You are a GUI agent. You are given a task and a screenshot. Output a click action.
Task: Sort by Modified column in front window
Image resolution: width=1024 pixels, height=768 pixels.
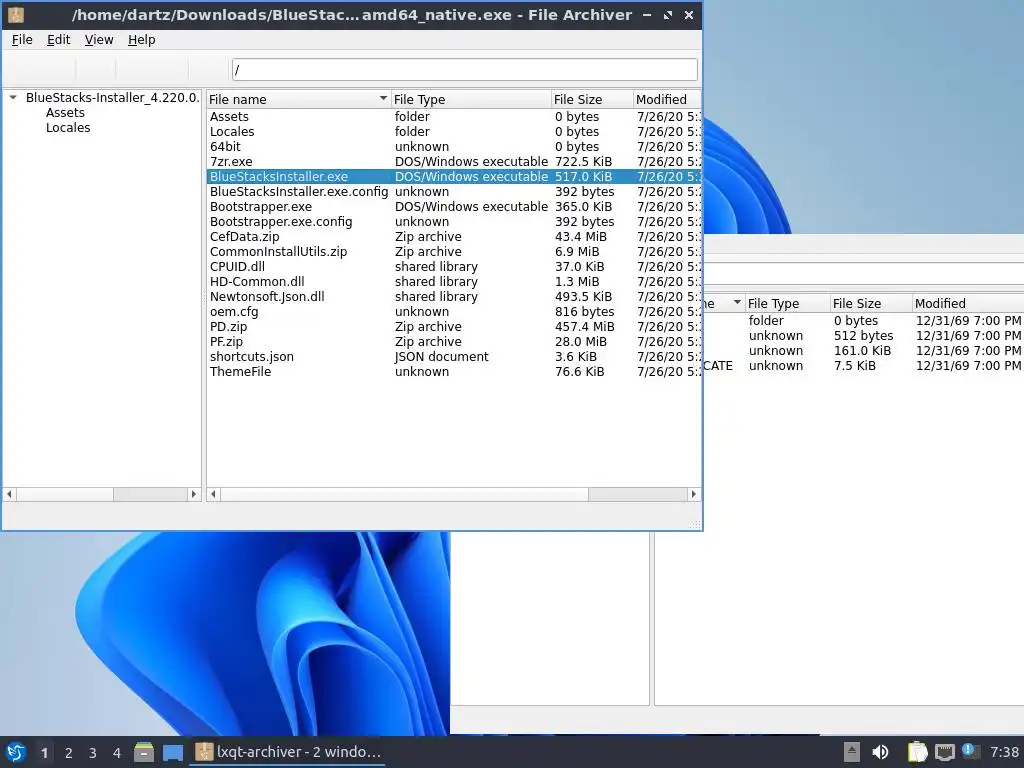(x=667, y=99)
